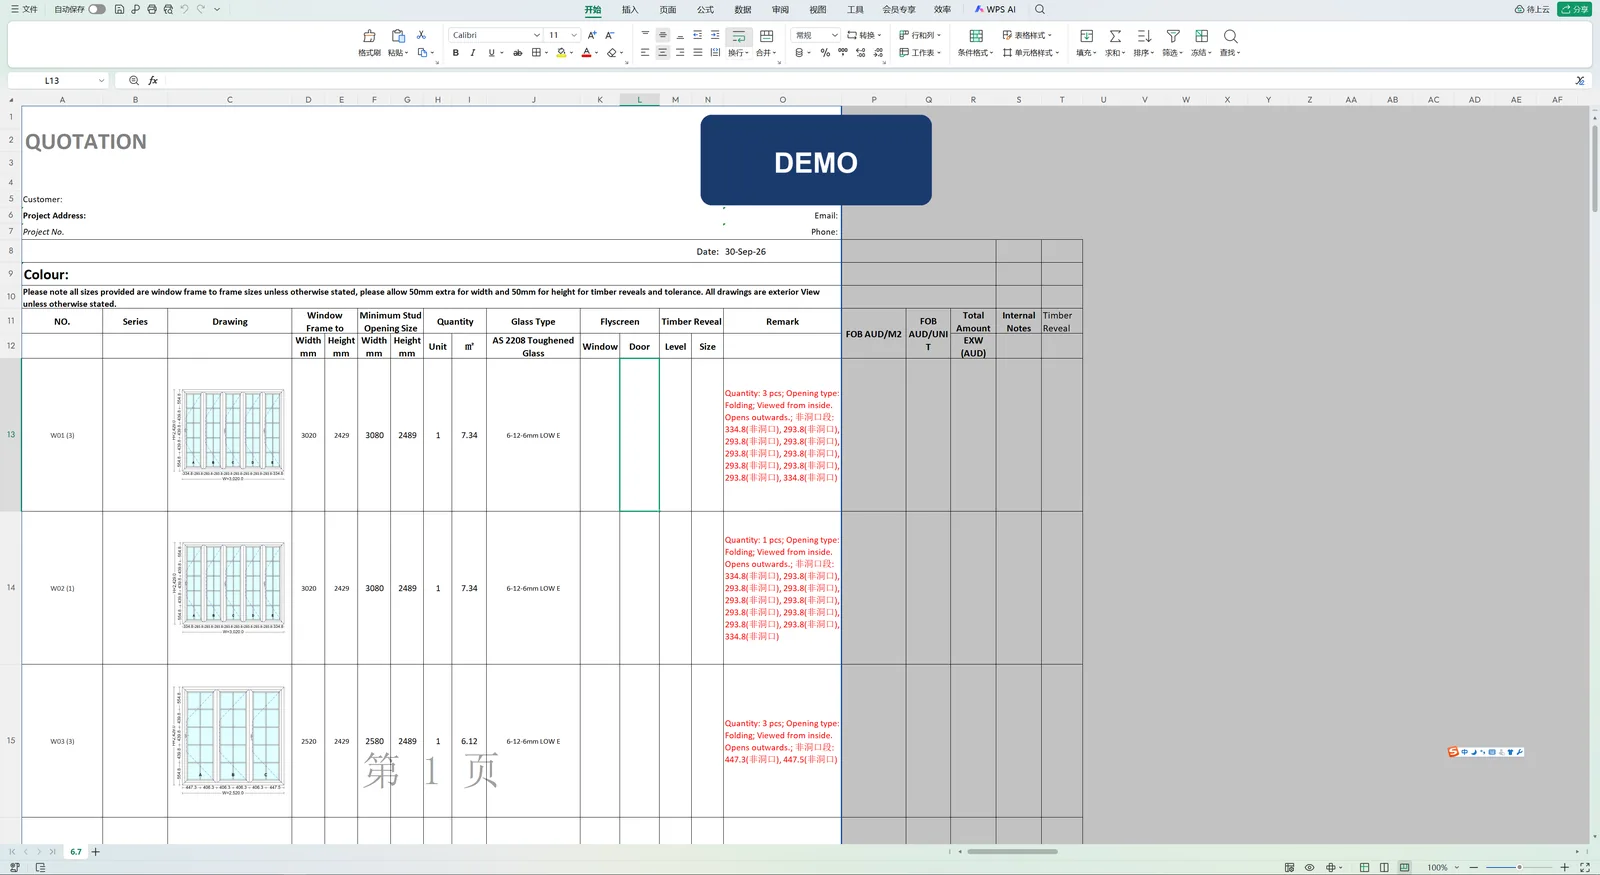Click the percent style icon
This screenshot has height=875, width=1600.
(x=825, y=53)
